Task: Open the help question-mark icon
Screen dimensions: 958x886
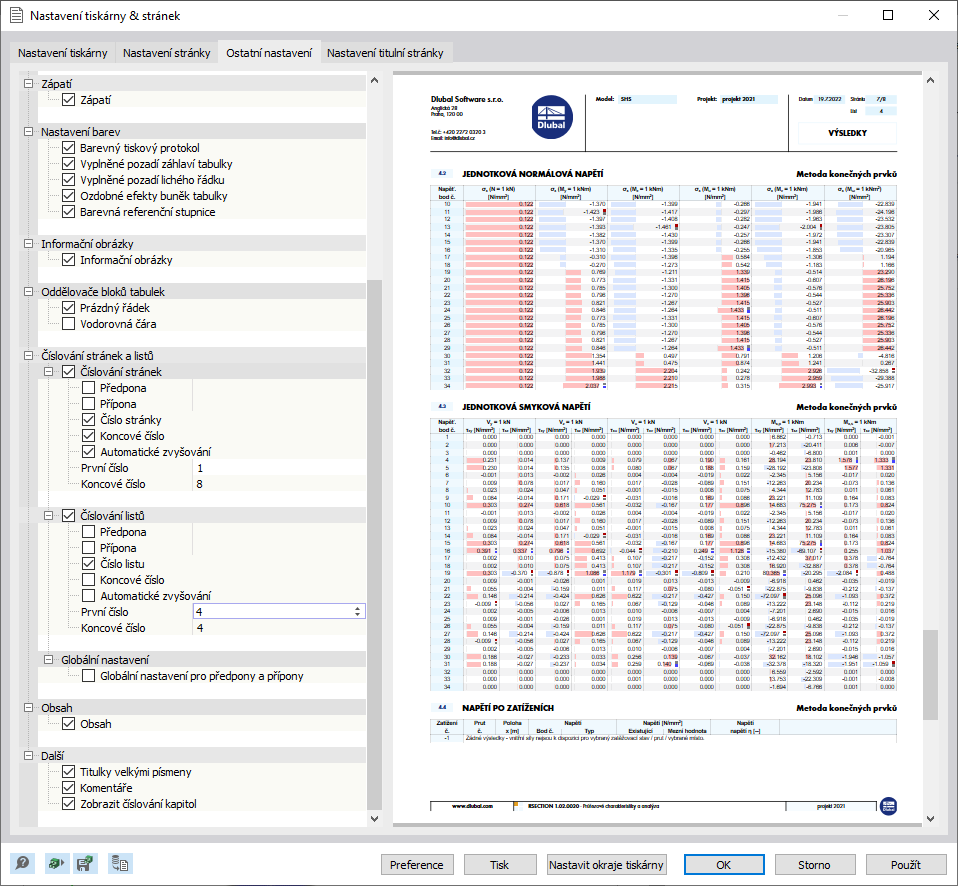Action: 23,863
